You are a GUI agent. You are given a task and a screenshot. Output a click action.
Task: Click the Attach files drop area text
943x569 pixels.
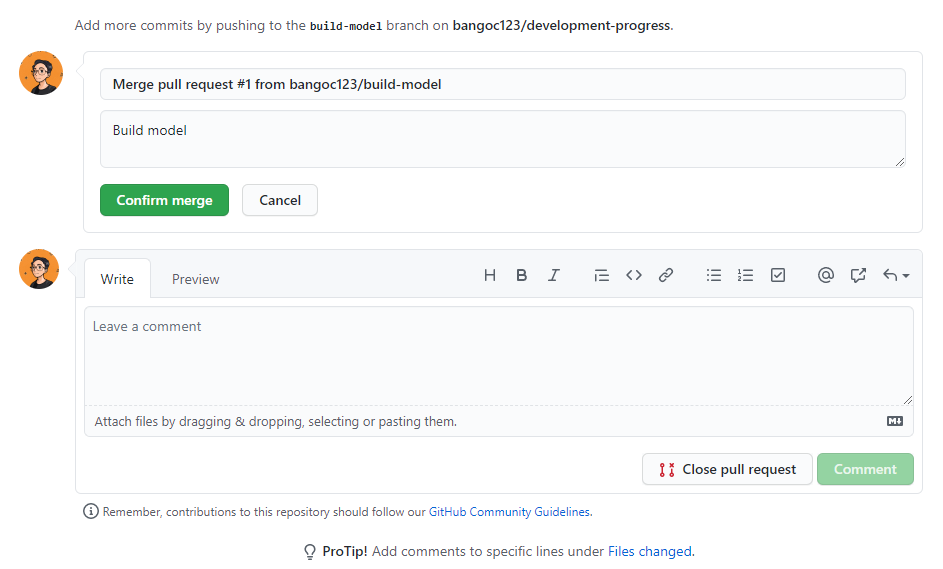point(275,422)
